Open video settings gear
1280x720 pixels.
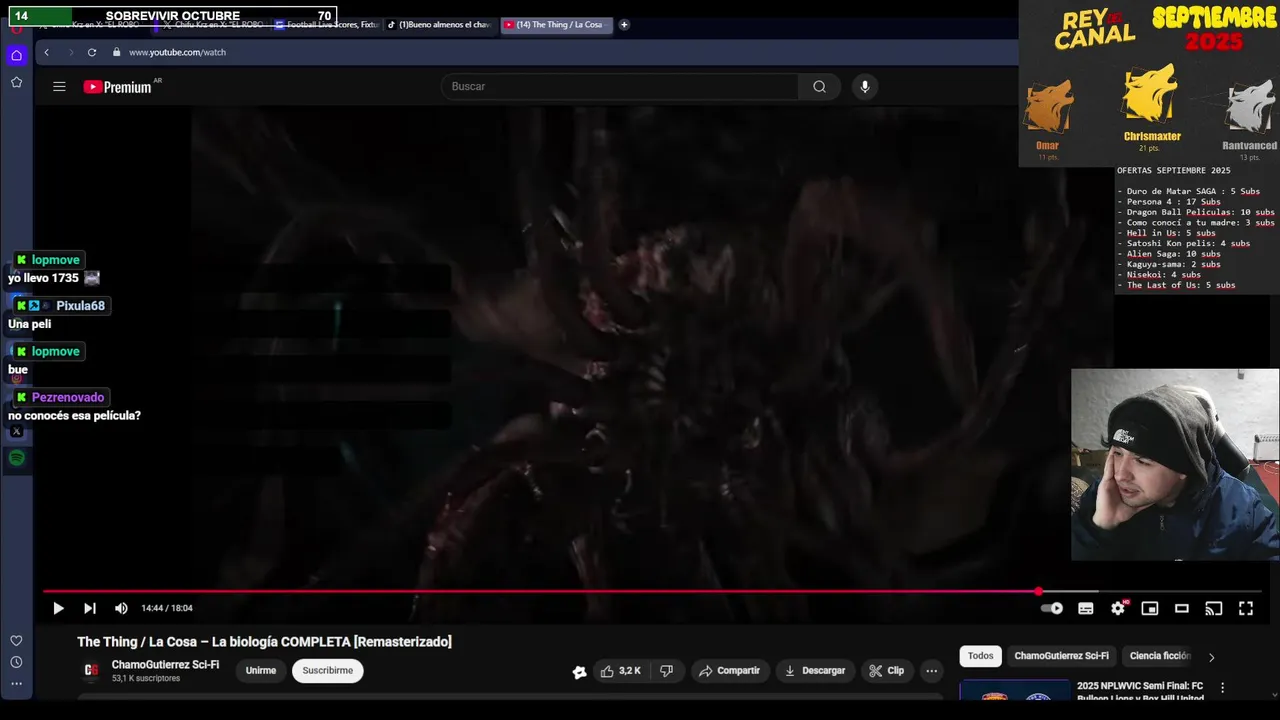[x=1118, y=608]
